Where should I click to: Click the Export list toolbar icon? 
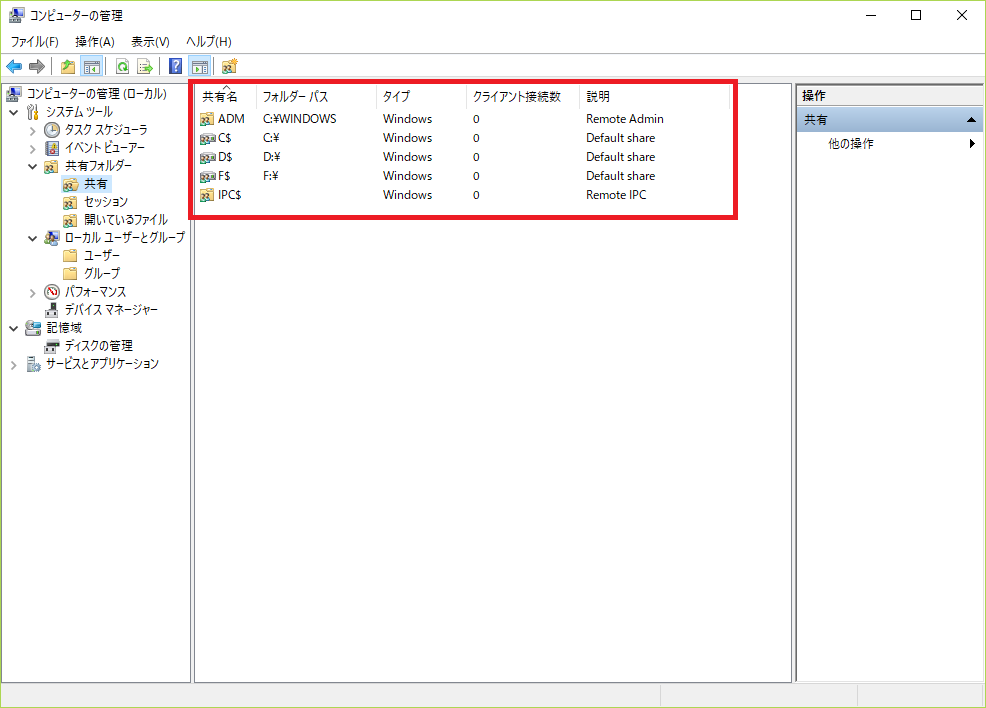[145, 67]
